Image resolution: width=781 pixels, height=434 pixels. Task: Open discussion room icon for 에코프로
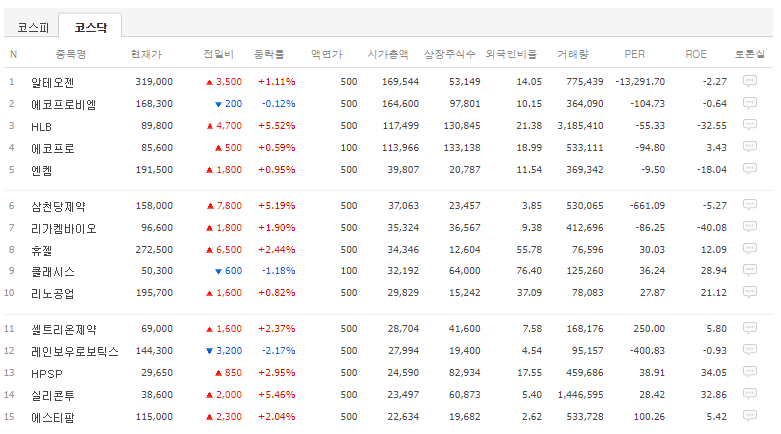click(x=750, y=147)
